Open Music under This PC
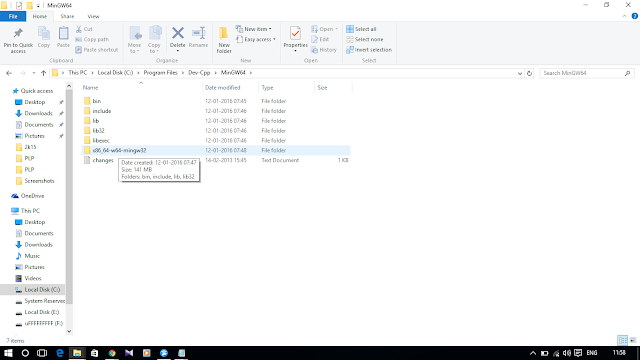 pyautogui.click(x=32, y=256)
